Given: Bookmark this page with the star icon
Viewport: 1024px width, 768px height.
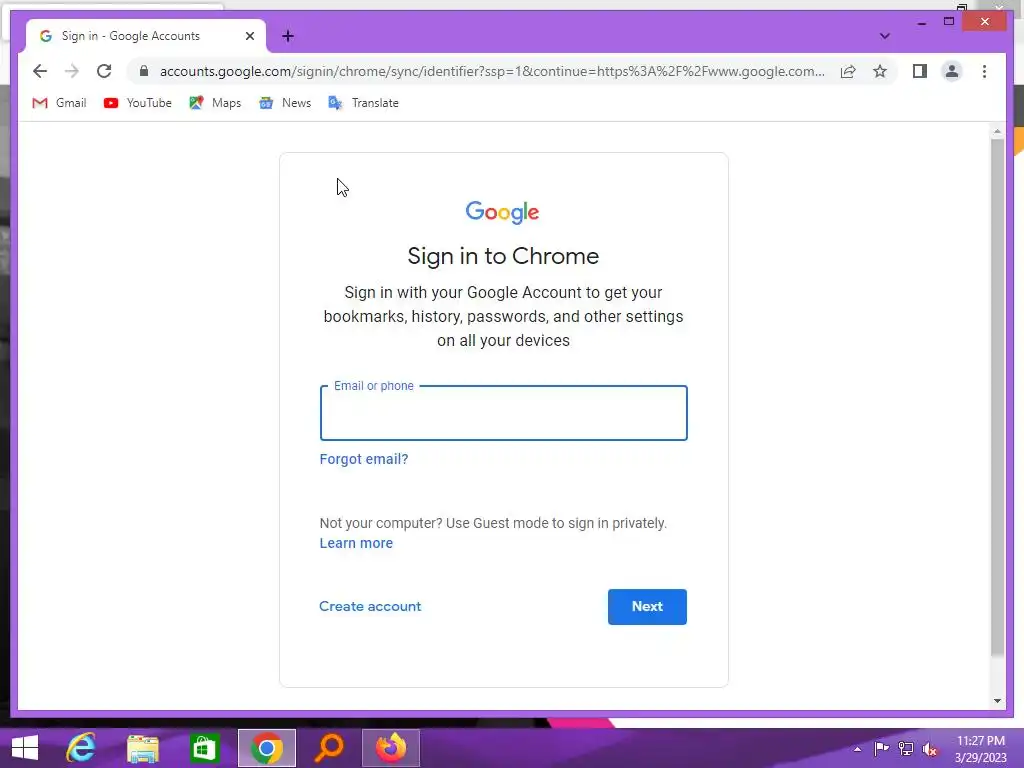Looking at the screenshot, I should pos(880,71).
